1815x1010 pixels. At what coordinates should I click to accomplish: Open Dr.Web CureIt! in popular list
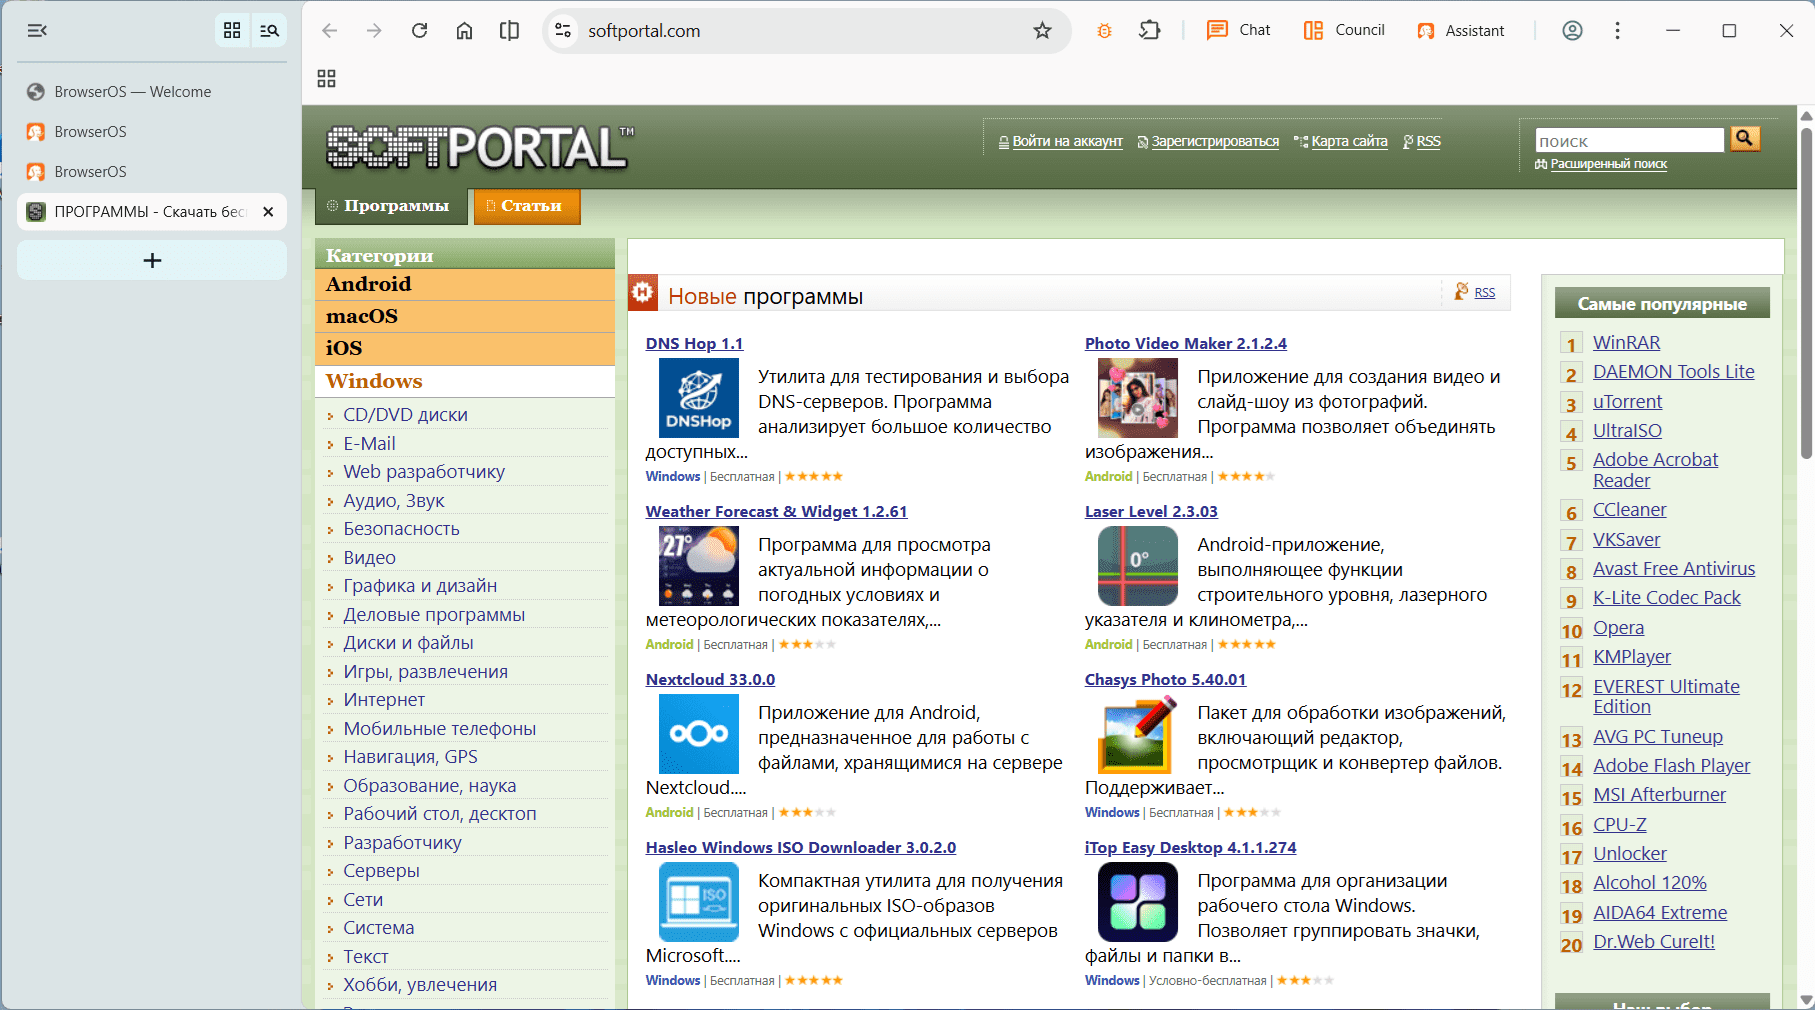click(1653, 942)
